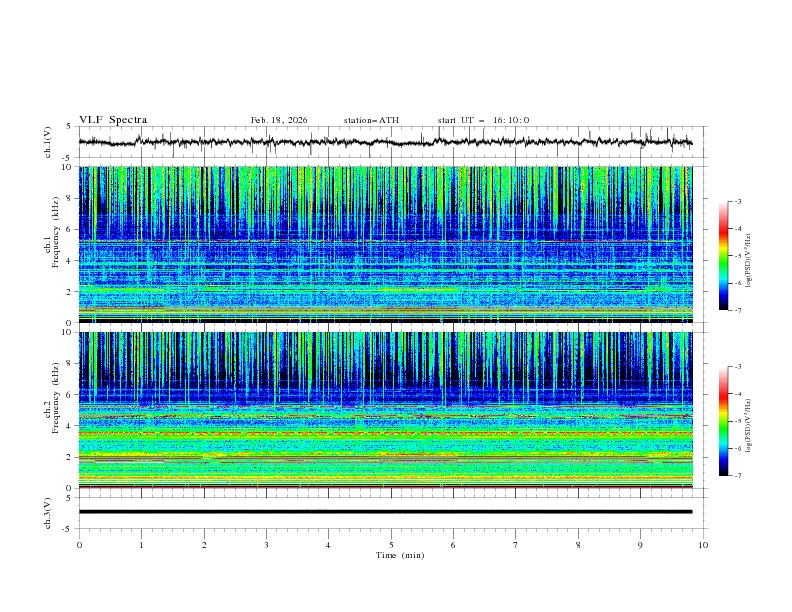Click the lower PSD color scale bar
This screenshot has width=792, height=612.
pos(723,421)
